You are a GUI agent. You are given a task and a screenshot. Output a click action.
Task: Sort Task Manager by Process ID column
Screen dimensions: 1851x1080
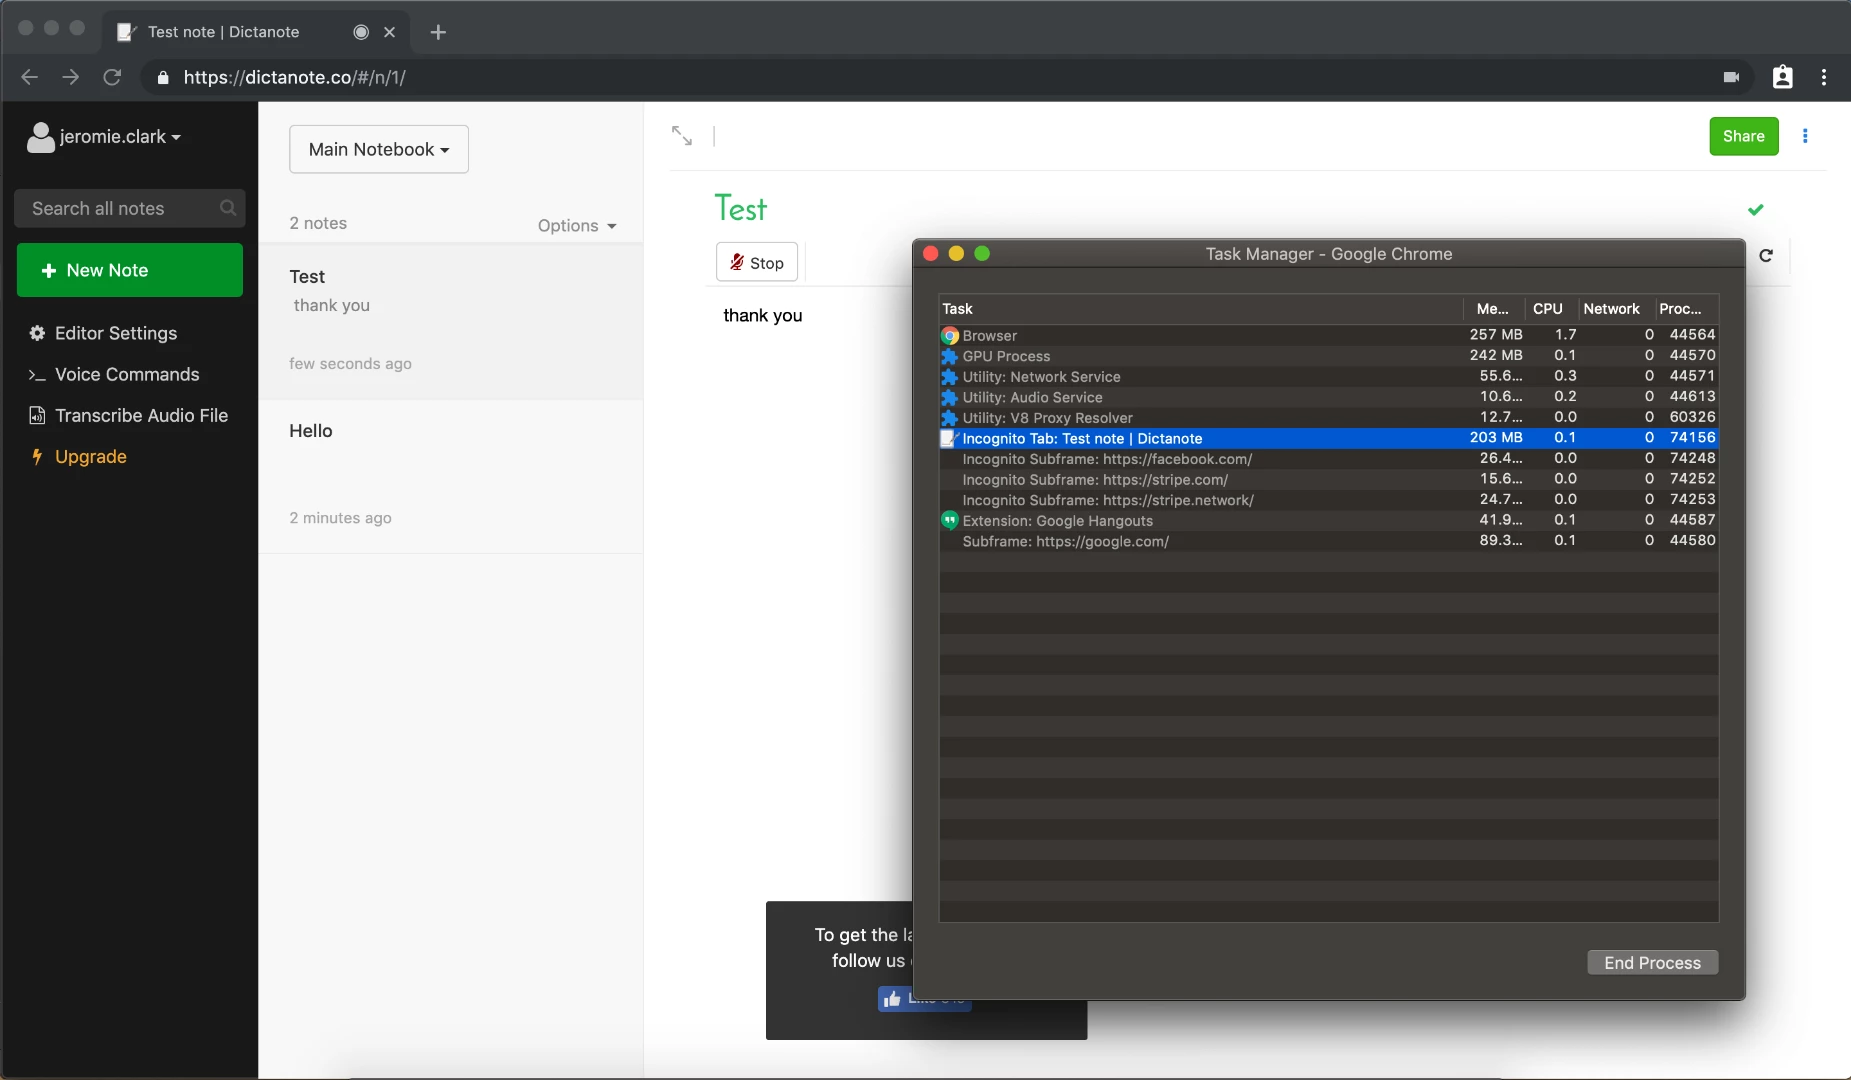[x=1685, y=309]
